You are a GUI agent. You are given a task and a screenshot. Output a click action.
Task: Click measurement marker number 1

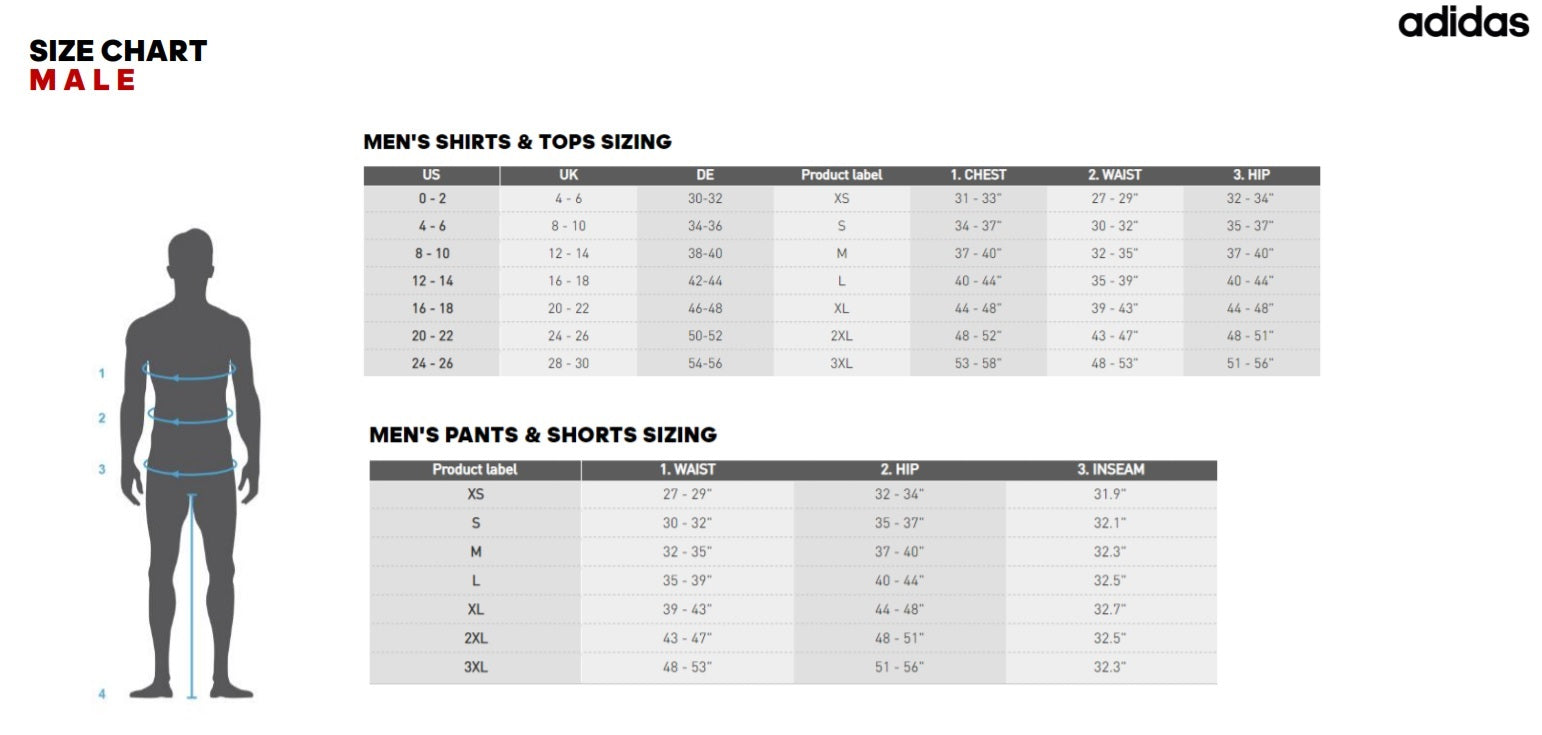coord(101,374)
